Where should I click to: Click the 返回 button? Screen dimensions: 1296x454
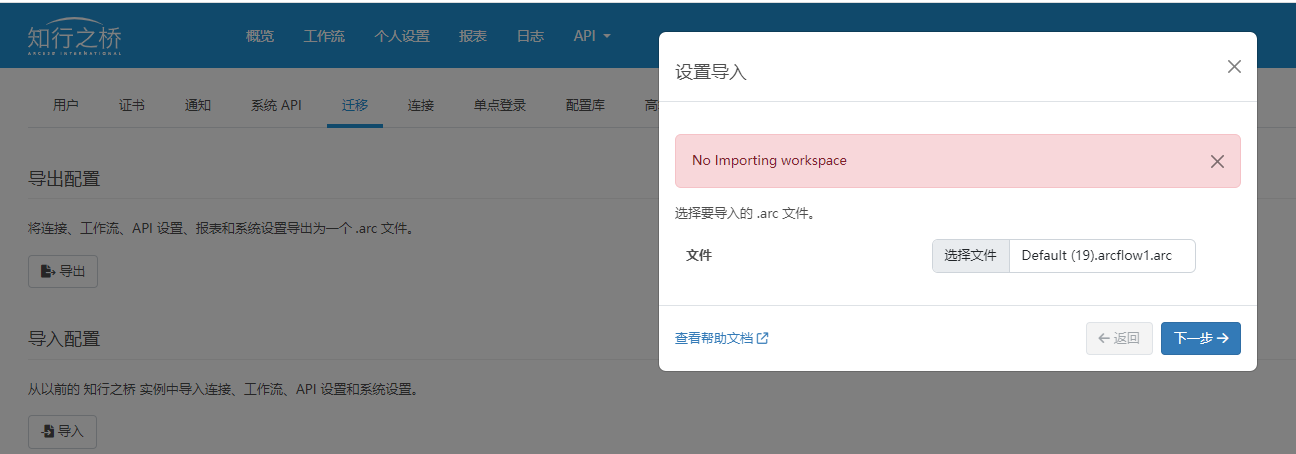1120,338
